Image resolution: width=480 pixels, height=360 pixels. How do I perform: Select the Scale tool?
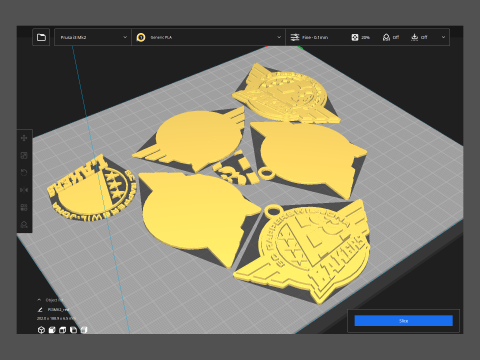click(24, 155)
